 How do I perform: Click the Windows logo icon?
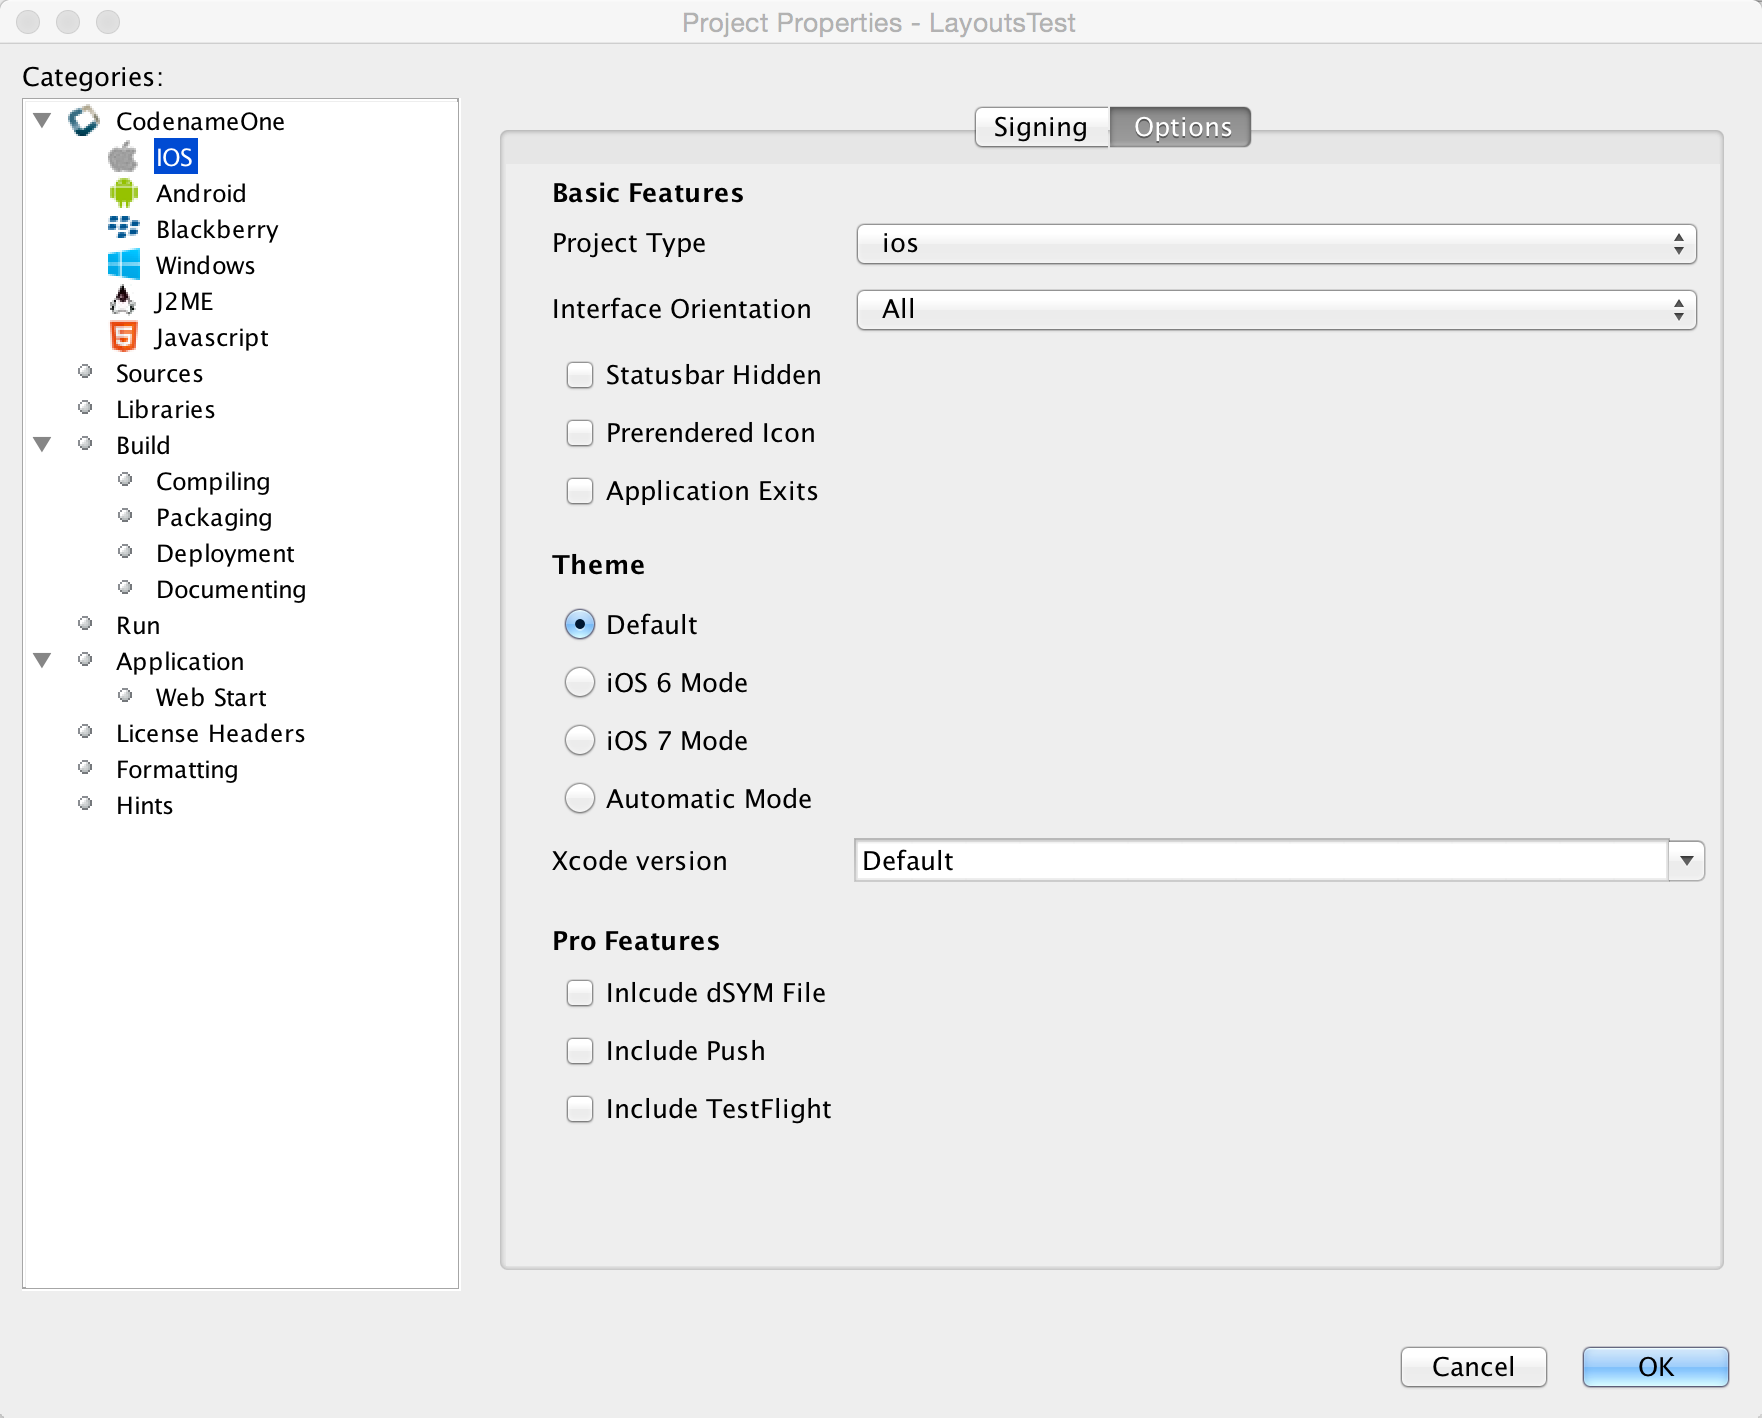pos(123,265)
